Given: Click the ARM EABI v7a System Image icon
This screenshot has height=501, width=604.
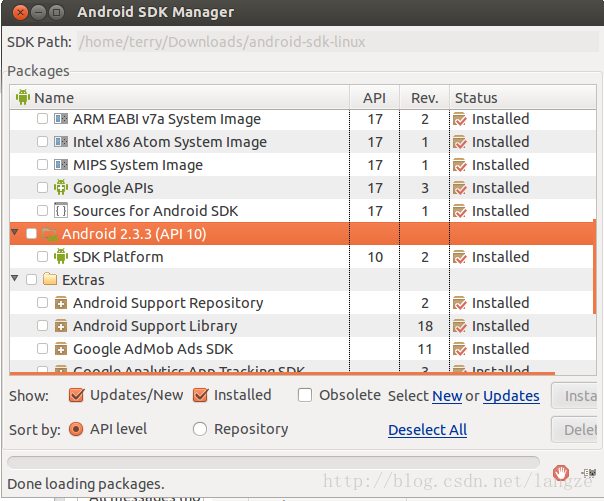Looking at the screenshot, I should (x=61, y=119).
